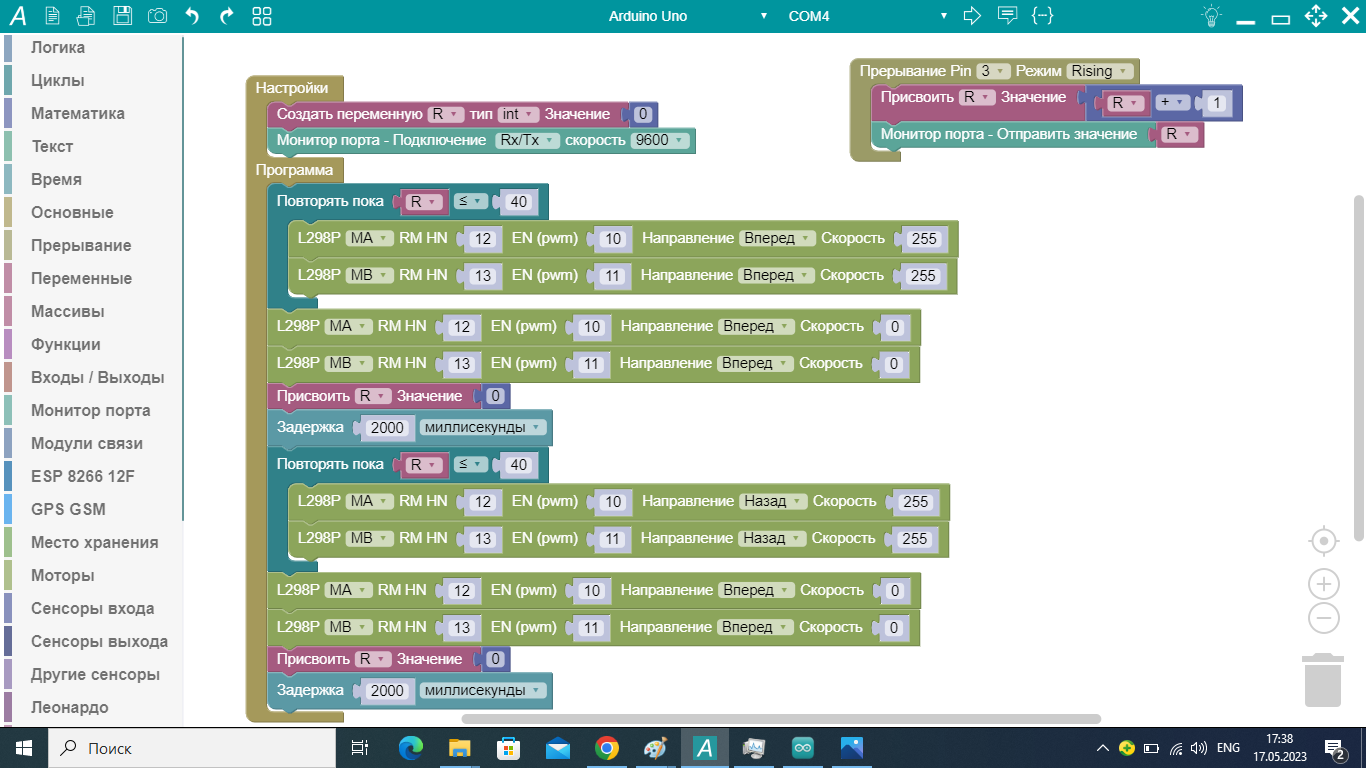This screenshot has height=768, width=1366.
Task: Open the four-squares grid icon
Action: click(x=262, y=16)
